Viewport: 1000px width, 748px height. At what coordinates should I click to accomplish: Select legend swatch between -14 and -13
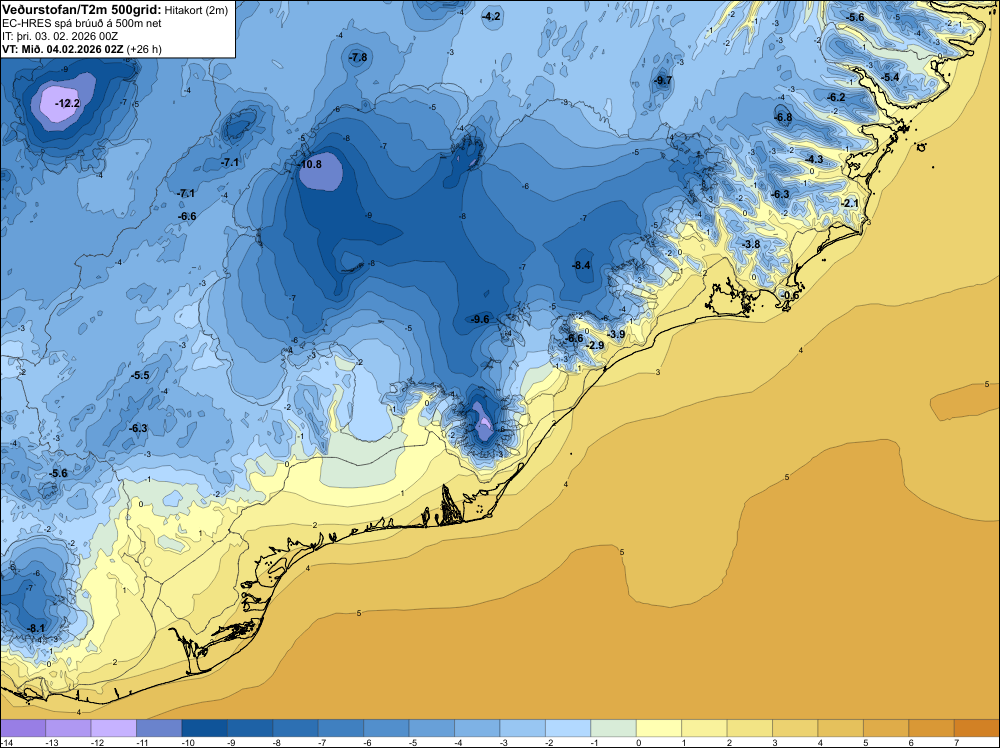click(x=23, y=728)
